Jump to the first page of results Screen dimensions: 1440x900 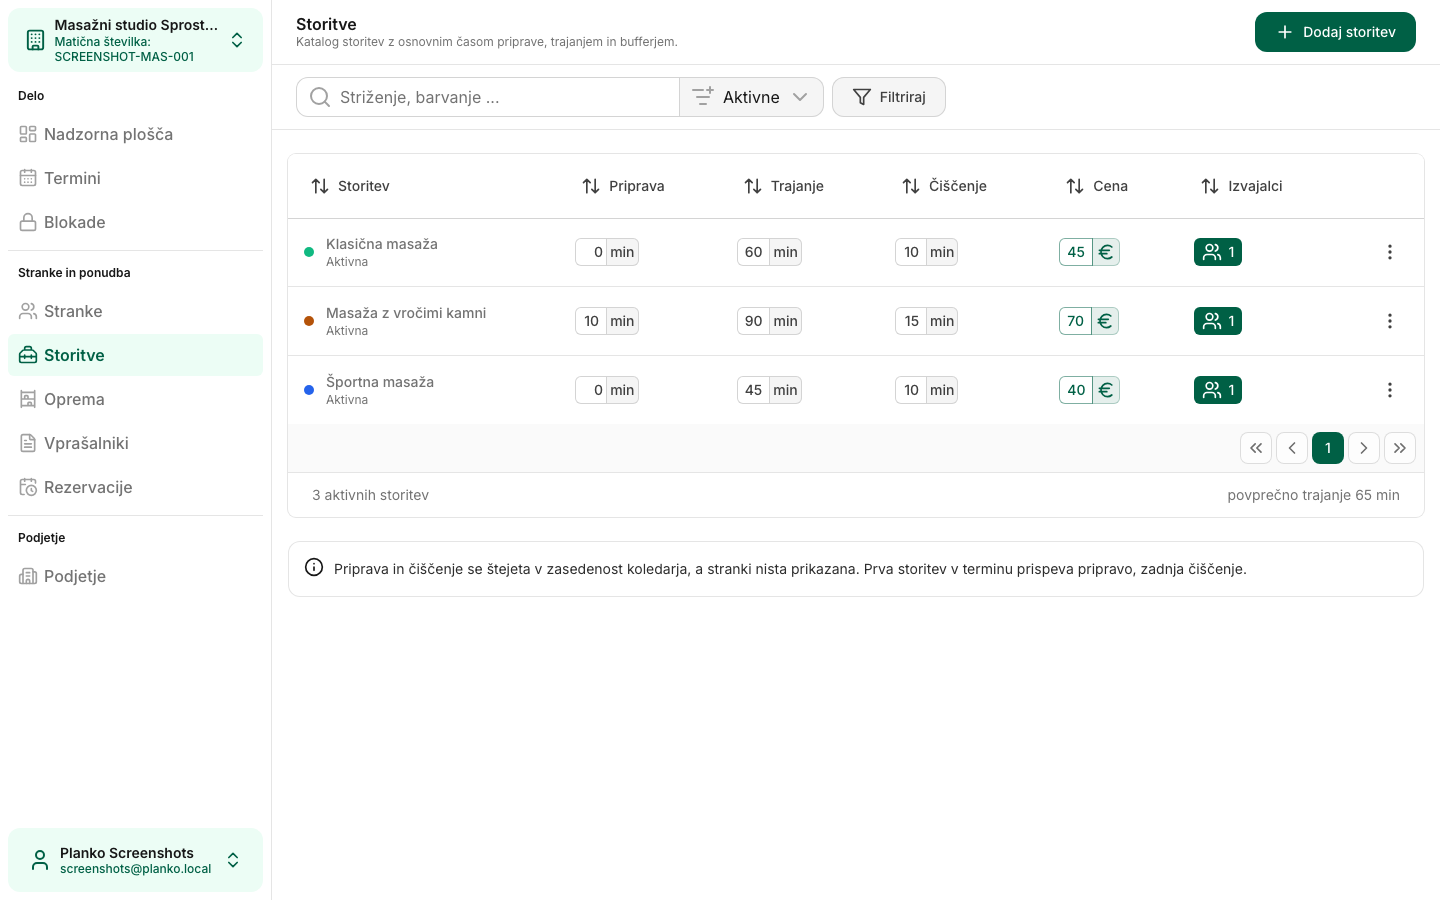(x=1256, y=448)
